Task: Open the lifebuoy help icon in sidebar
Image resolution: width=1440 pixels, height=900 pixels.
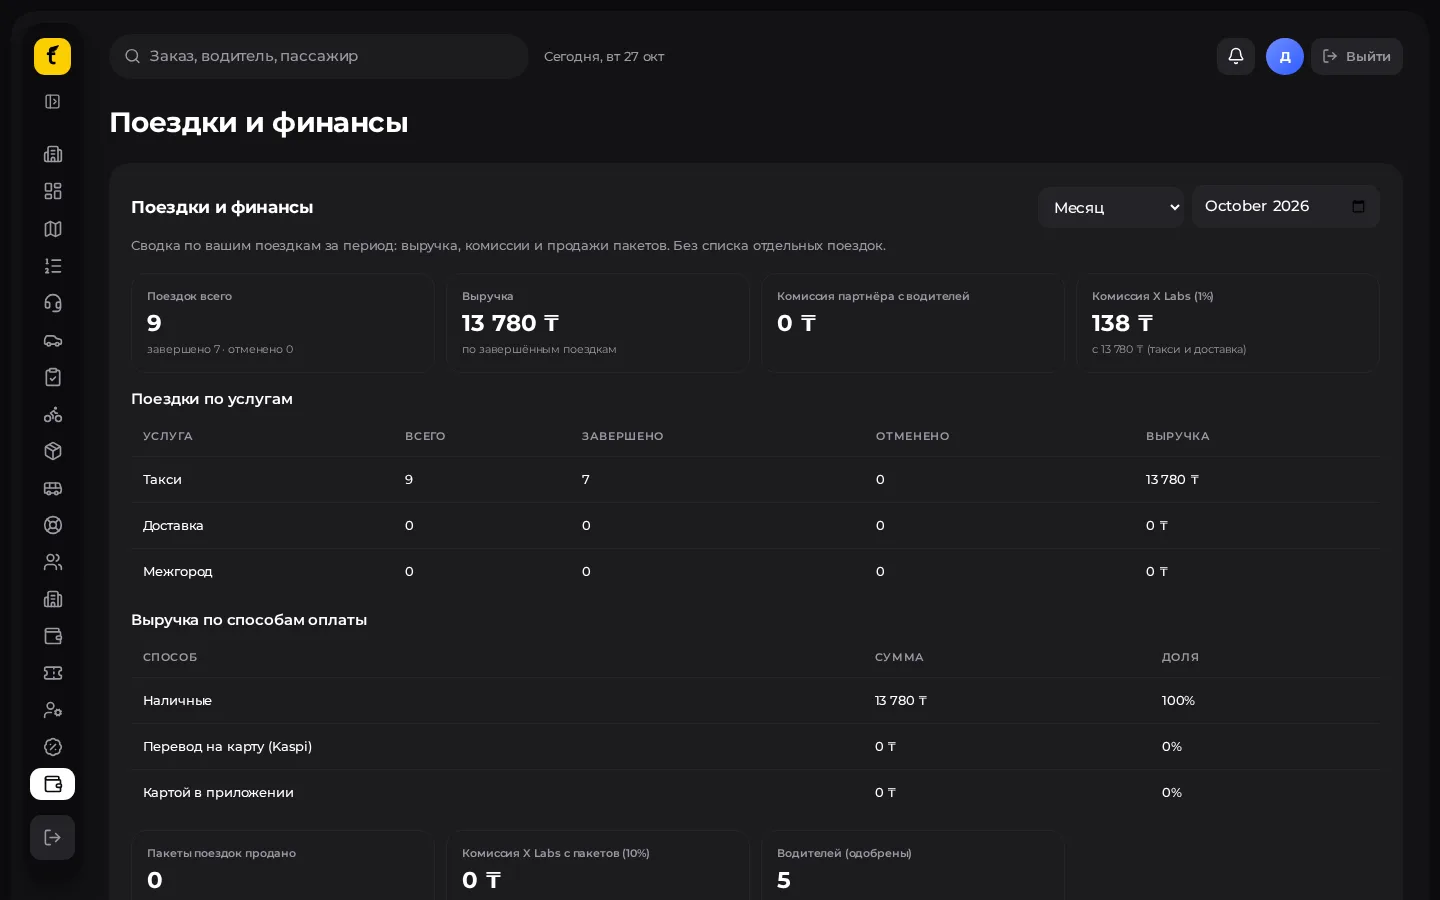Action: [x=53, y=525]
